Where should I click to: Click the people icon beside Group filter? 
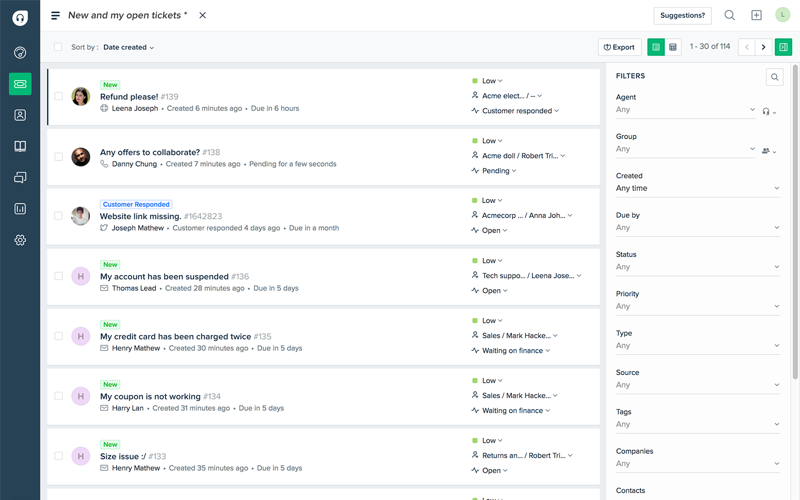(769, 151)
